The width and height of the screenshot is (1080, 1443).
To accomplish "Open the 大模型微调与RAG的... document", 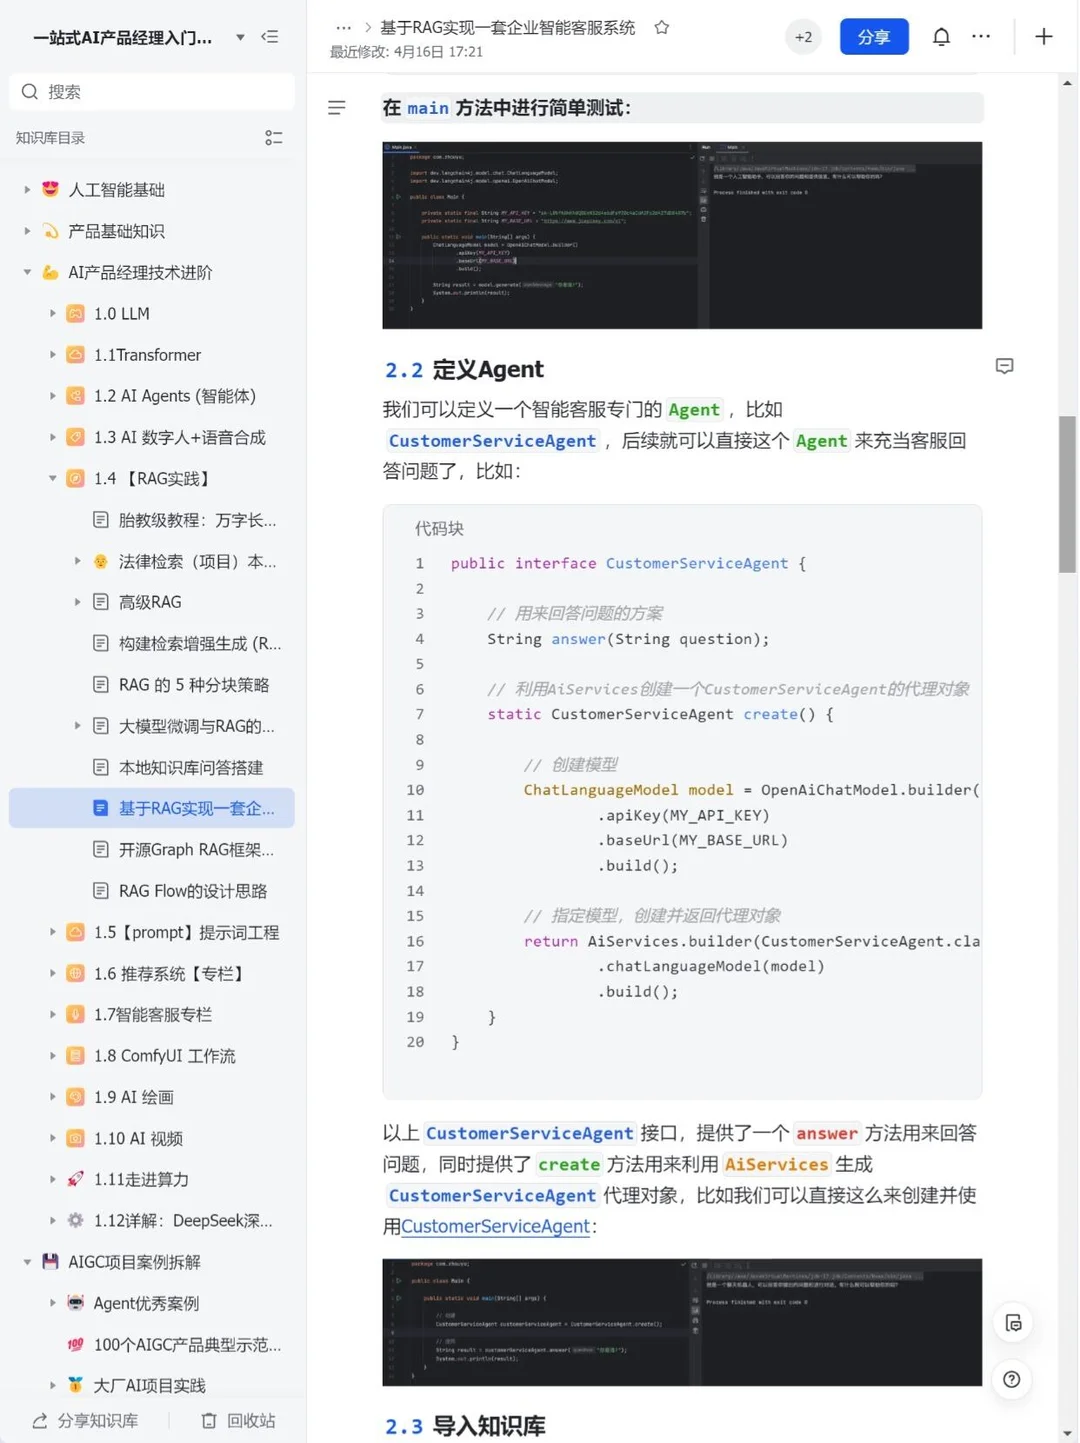I will [197, 726].
